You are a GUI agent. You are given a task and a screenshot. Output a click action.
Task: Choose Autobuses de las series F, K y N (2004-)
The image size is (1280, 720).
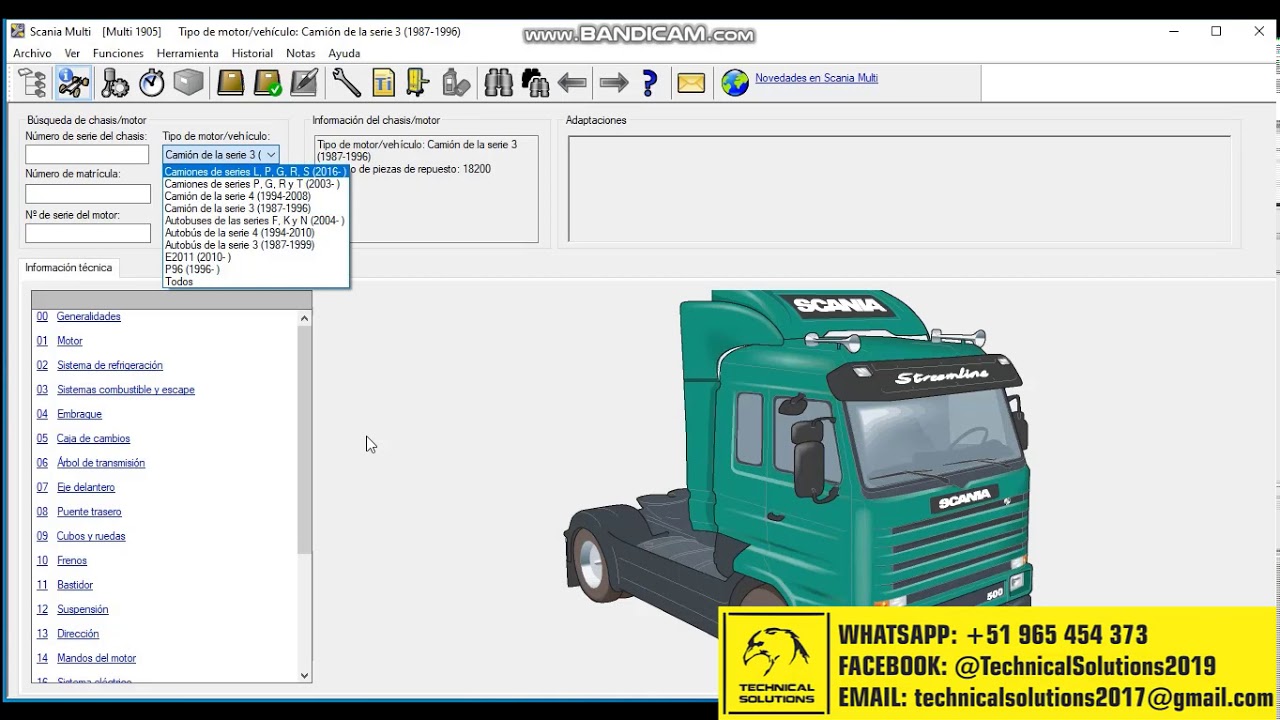click(255, 220)
